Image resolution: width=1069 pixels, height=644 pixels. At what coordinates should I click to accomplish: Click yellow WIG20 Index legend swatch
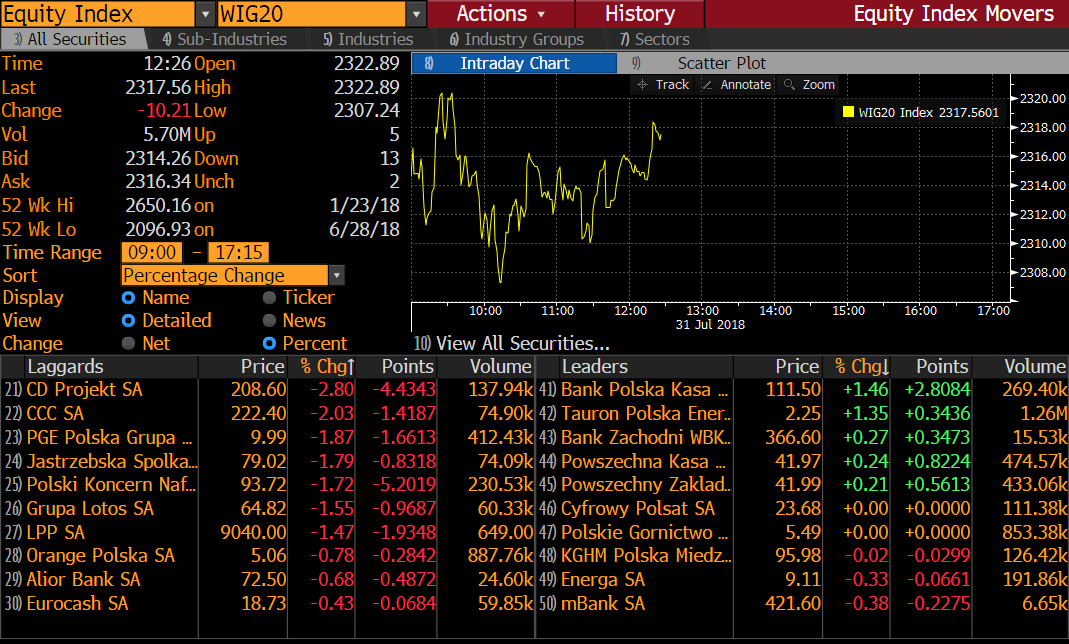point(848,112)
